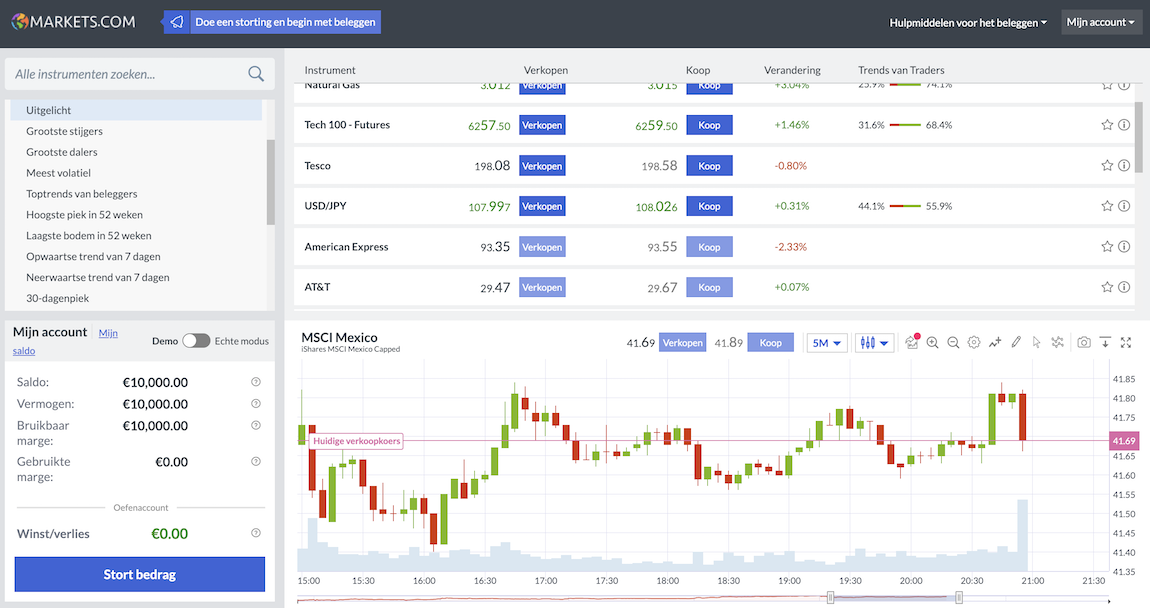1150x608 pixels.
Task: Open the chart price alert icon
Action: 912,342
